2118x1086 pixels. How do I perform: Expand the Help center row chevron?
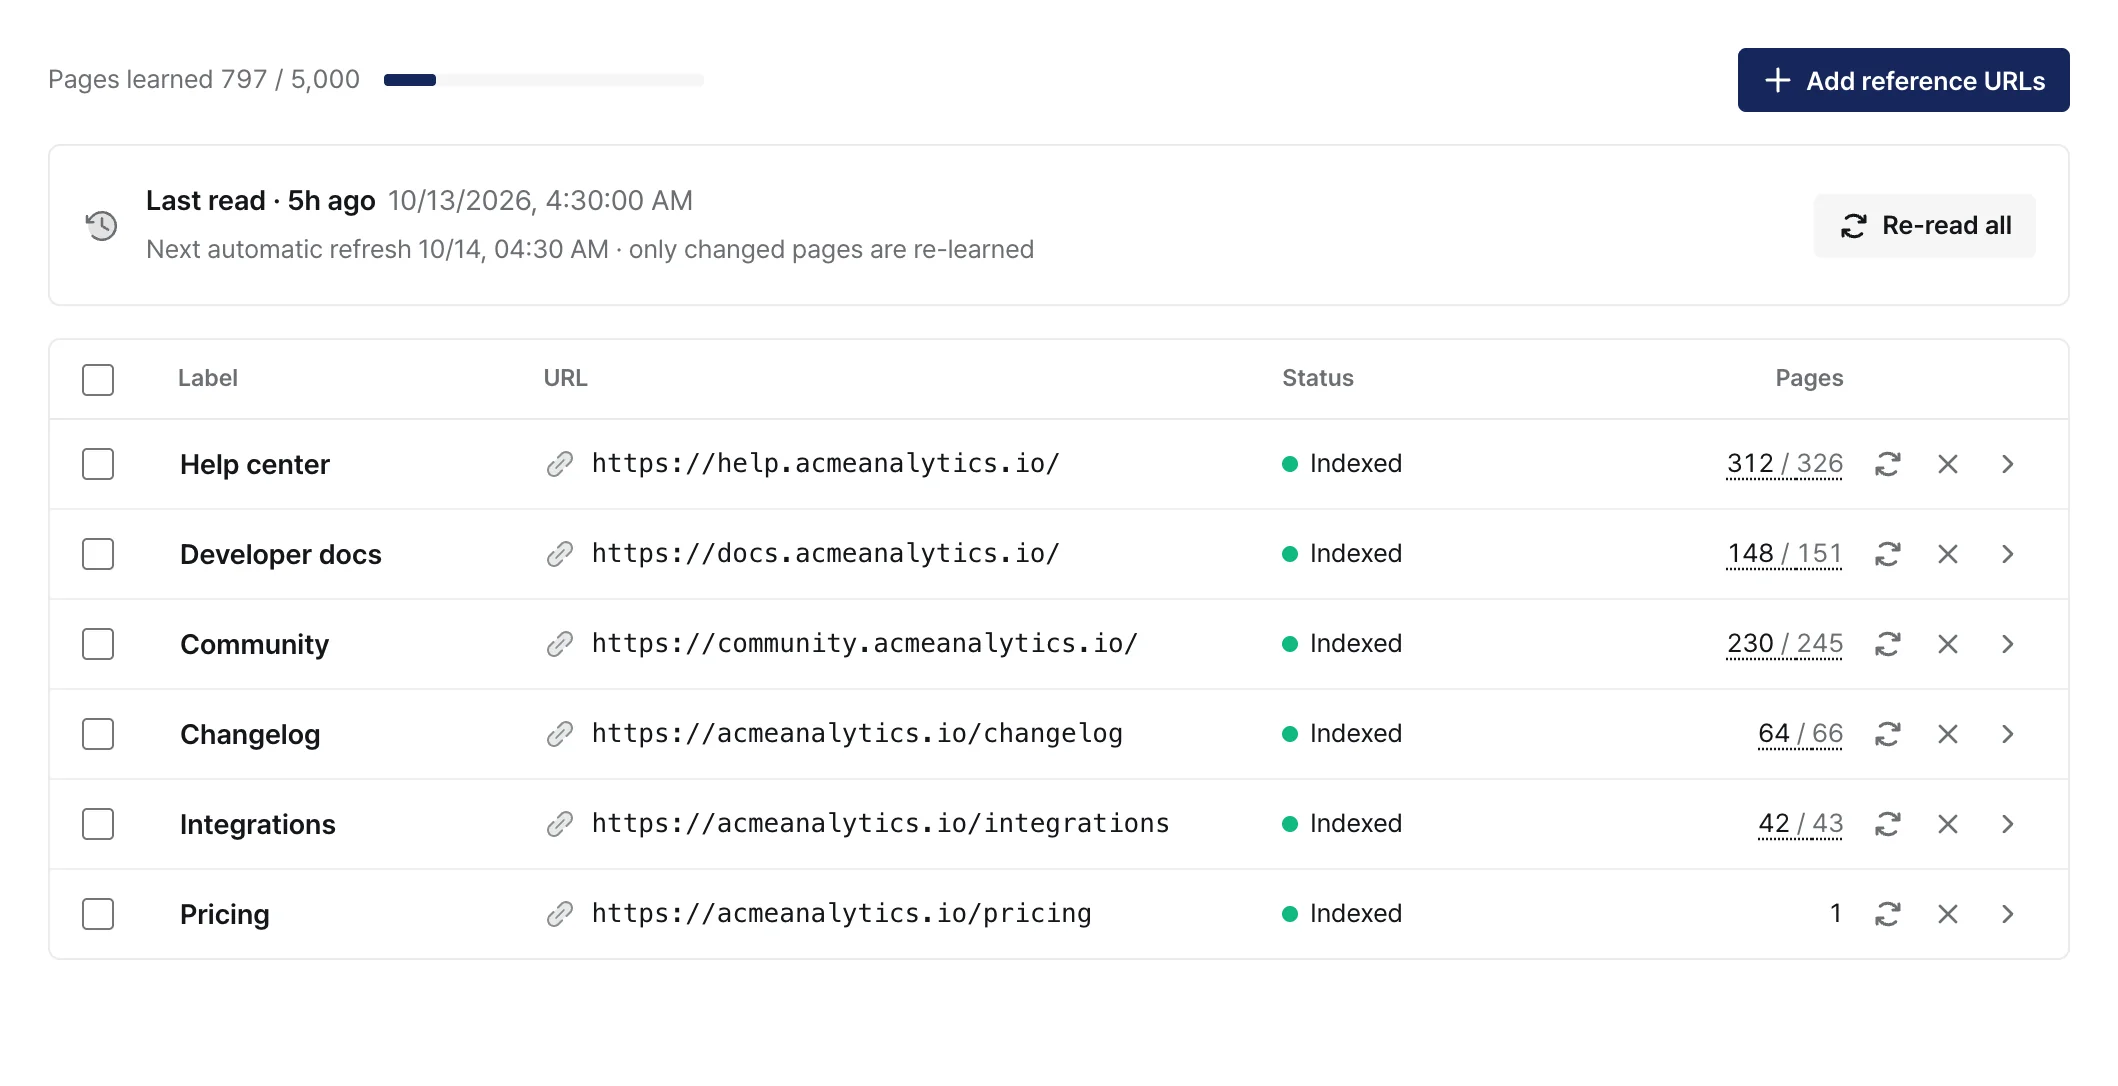(2007, 464)
